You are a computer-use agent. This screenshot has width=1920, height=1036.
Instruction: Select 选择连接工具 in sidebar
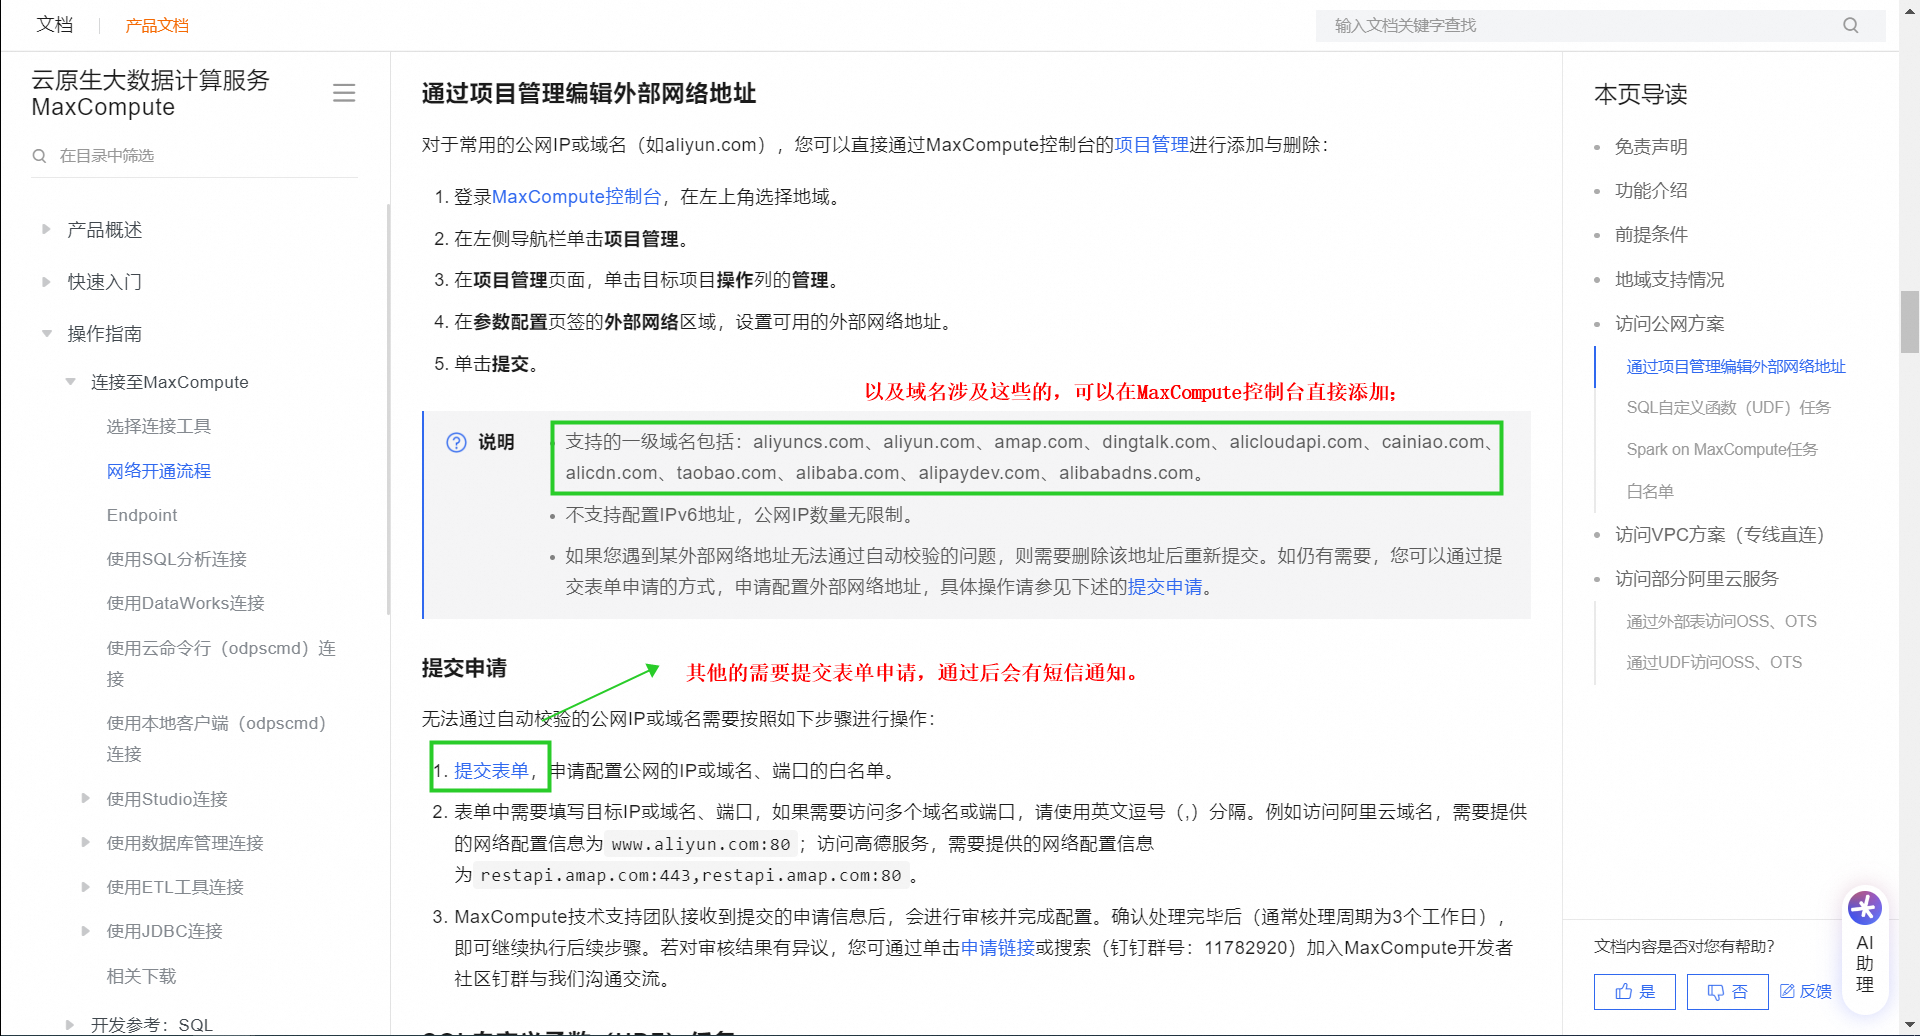[159, 427]
